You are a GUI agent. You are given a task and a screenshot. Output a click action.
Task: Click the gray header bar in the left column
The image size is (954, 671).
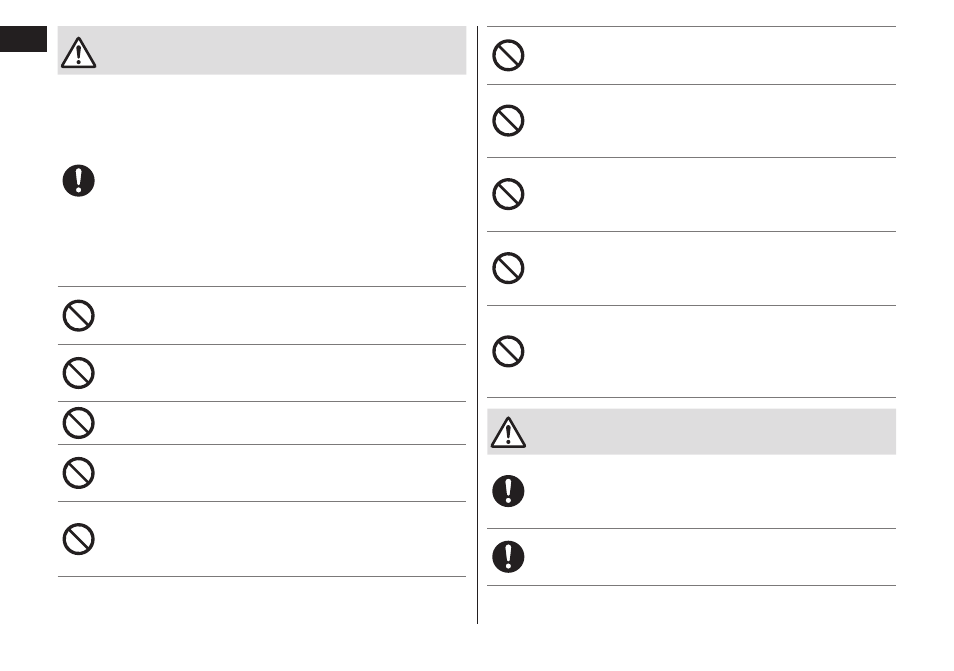[262, 50]
